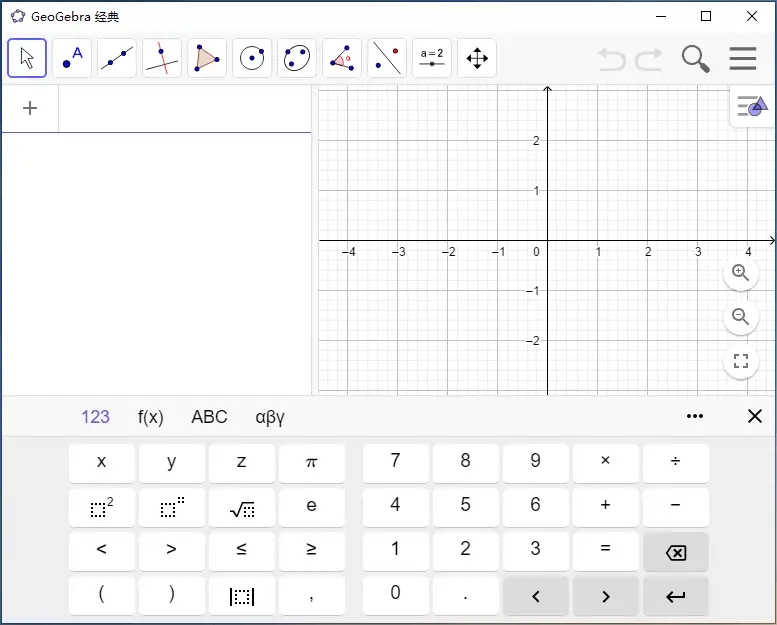777x625 pixels.
Task: Open the graphics style bar
Action: click(x=752, y=106)
